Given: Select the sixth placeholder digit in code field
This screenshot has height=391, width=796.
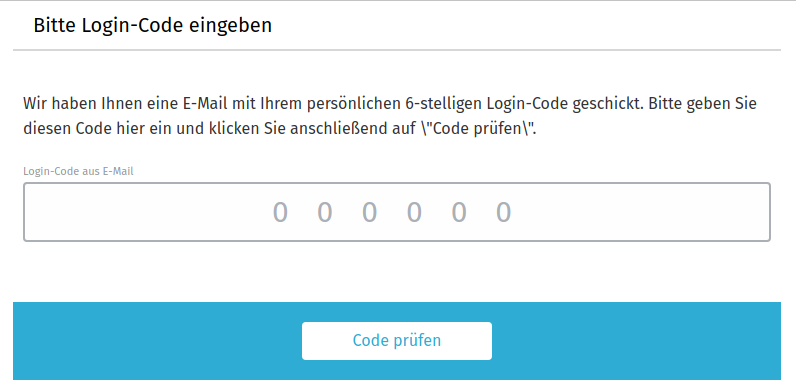Looking at the screenshot, I should [x=503, y=212].
